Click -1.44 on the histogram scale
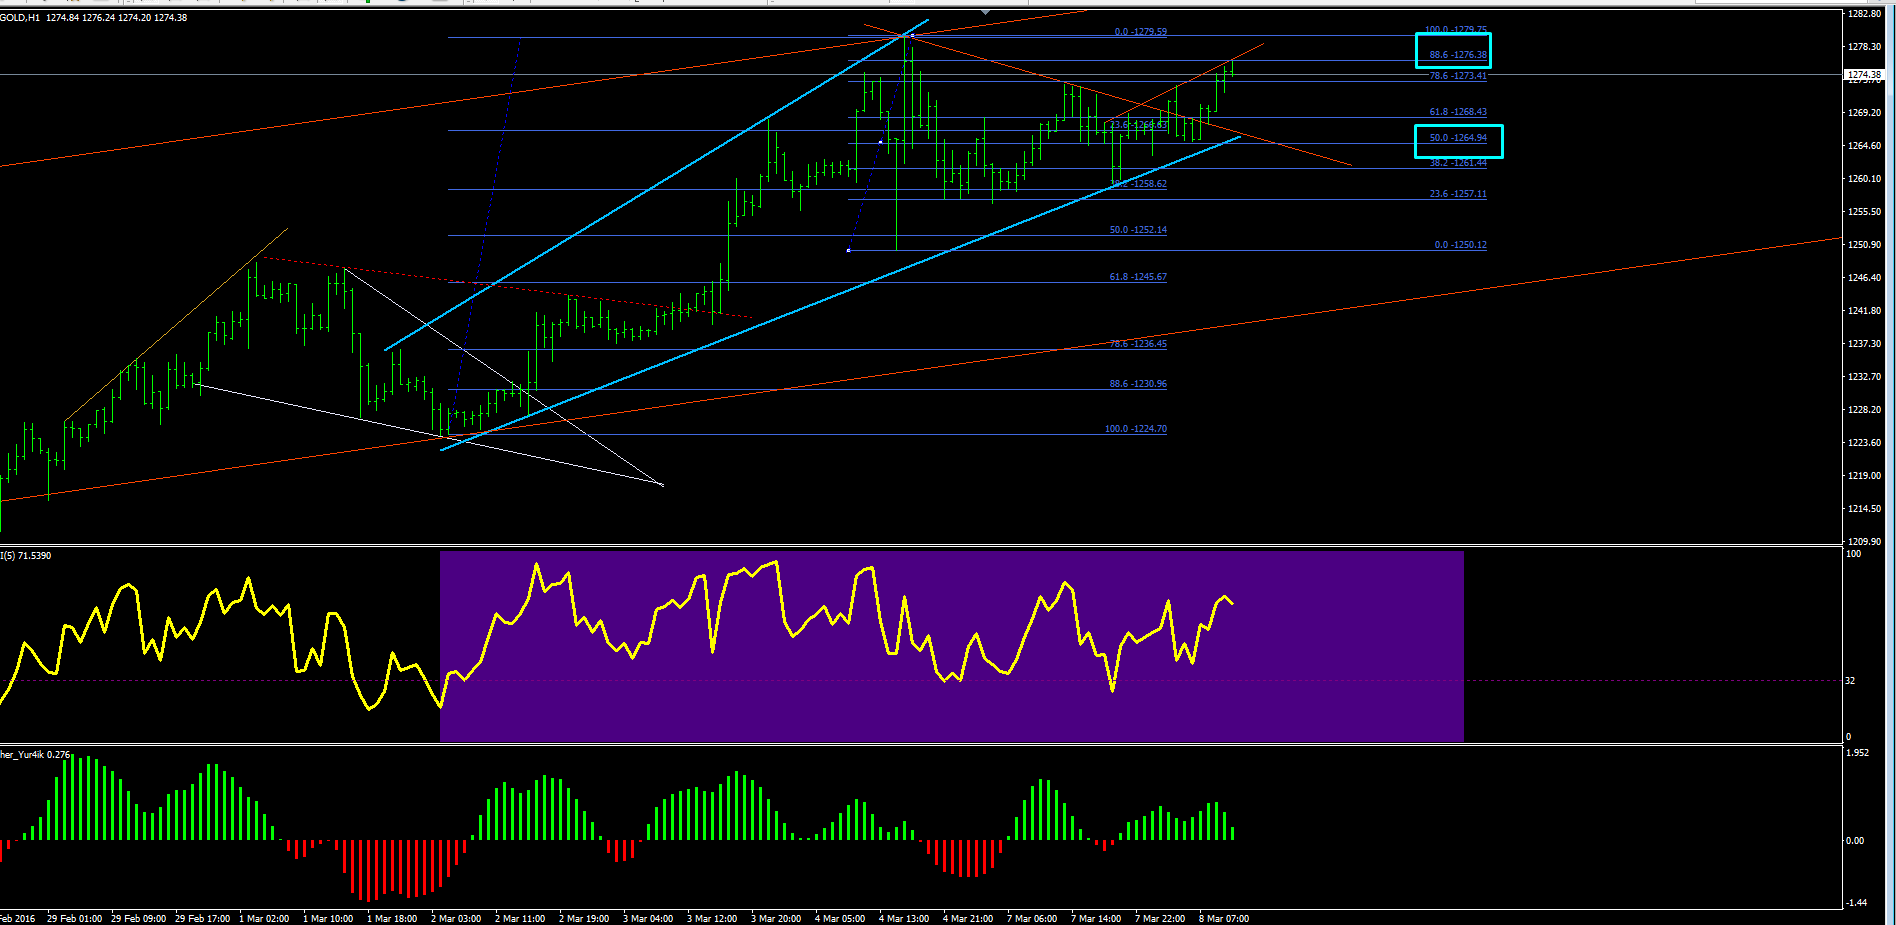The image size is (1896, 925). [x=1856, y=903]
